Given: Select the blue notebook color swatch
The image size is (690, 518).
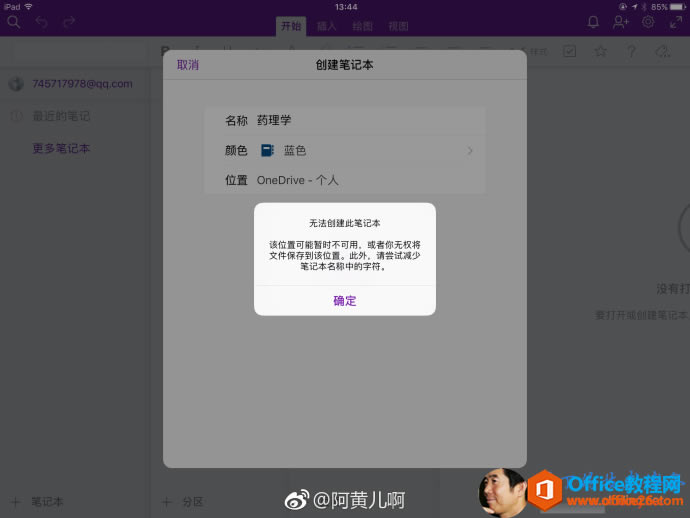Looking at the screenshot, I should click(267, 151).
